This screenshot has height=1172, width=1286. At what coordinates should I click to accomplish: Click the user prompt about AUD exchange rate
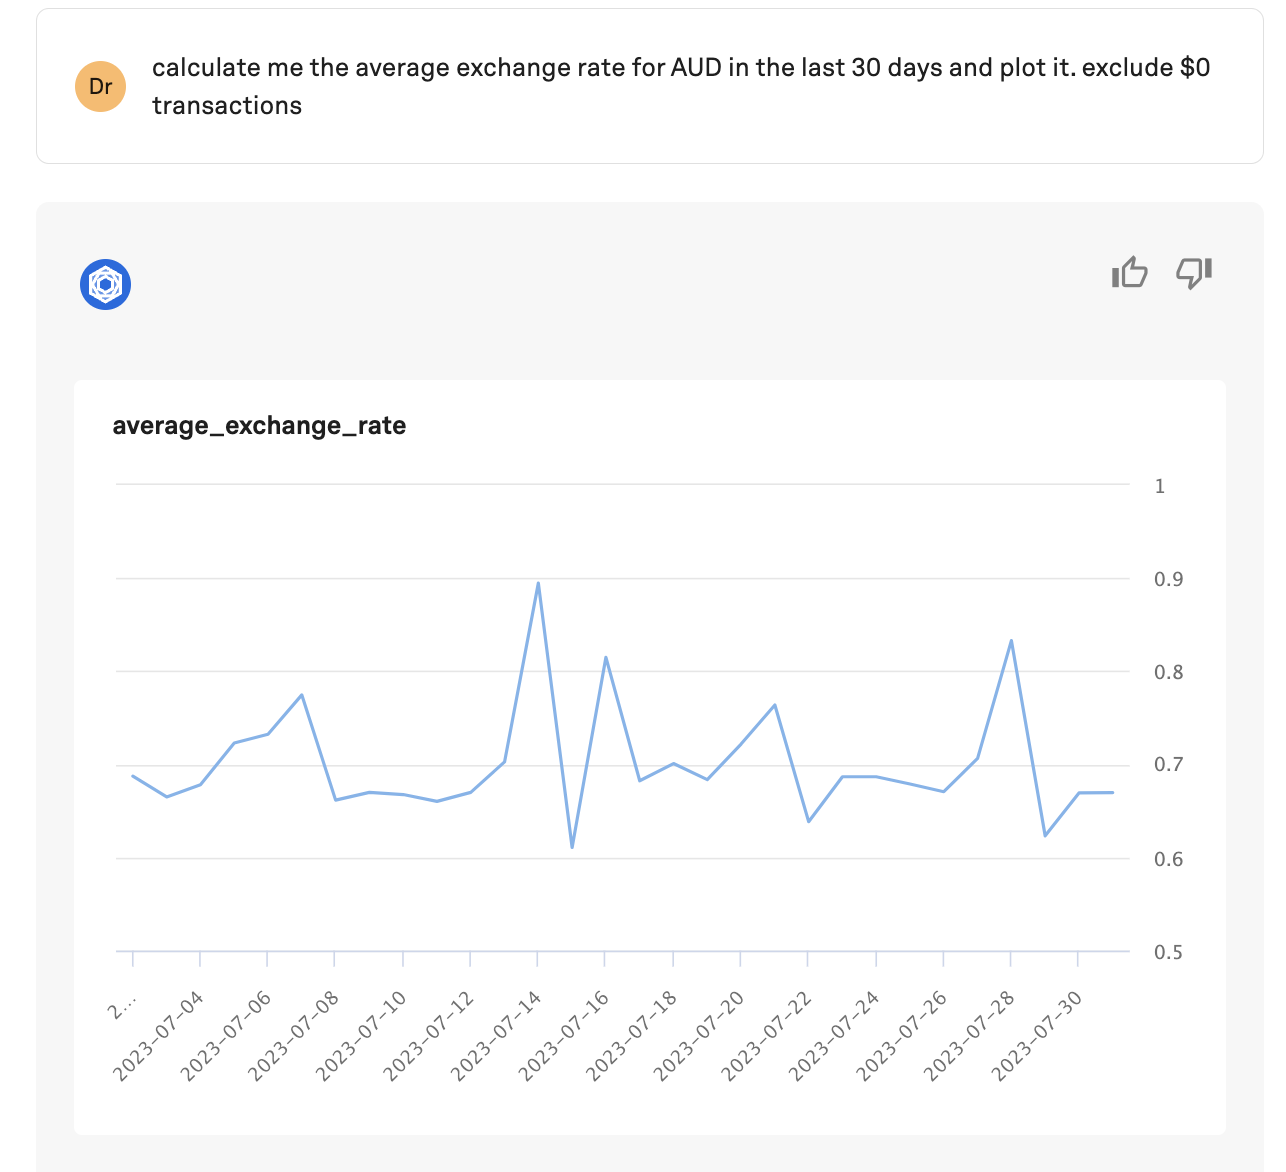coord(680,86)
